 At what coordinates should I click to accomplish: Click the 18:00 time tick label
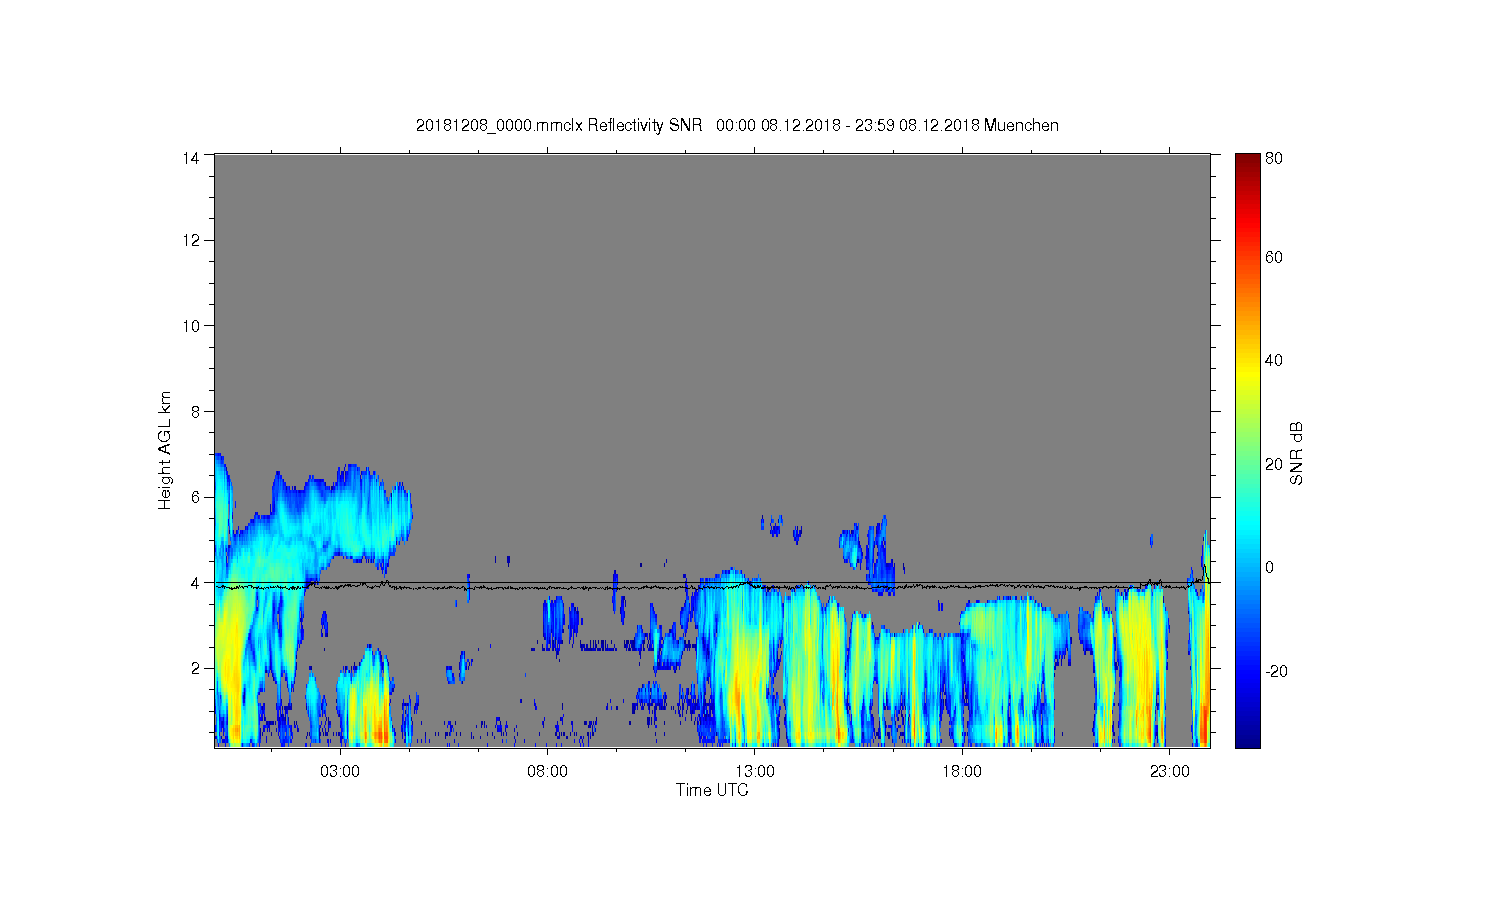pos(962,772)
